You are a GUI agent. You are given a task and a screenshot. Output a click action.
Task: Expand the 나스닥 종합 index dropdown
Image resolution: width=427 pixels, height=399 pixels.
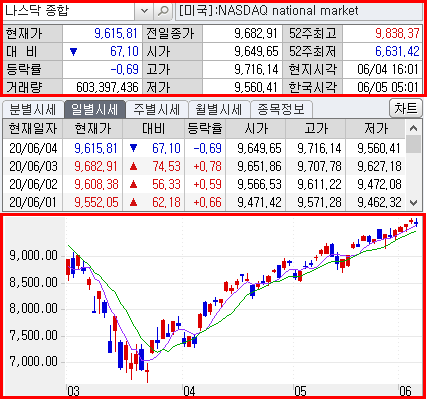(144, 11)
